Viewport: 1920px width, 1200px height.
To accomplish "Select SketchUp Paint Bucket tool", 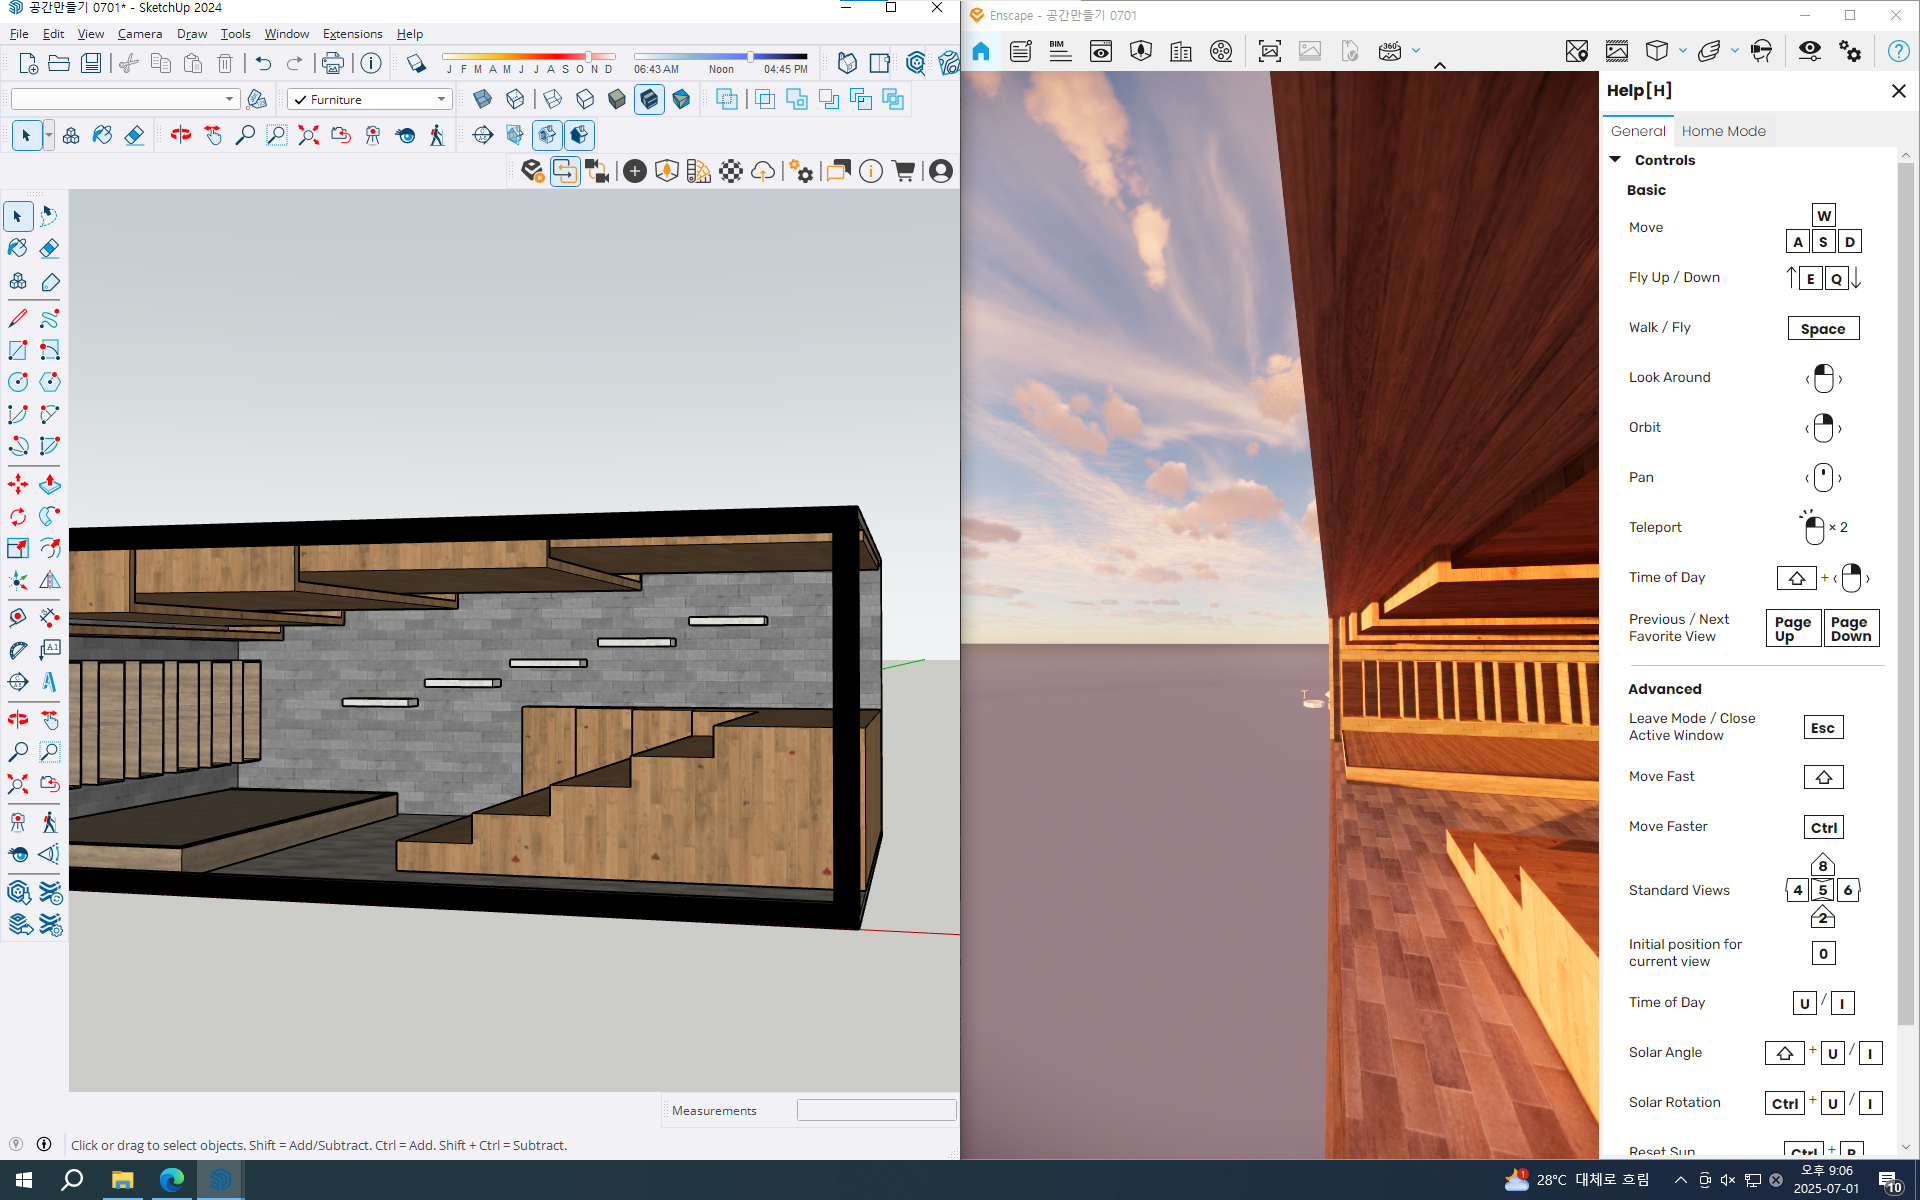I will 18,248.
